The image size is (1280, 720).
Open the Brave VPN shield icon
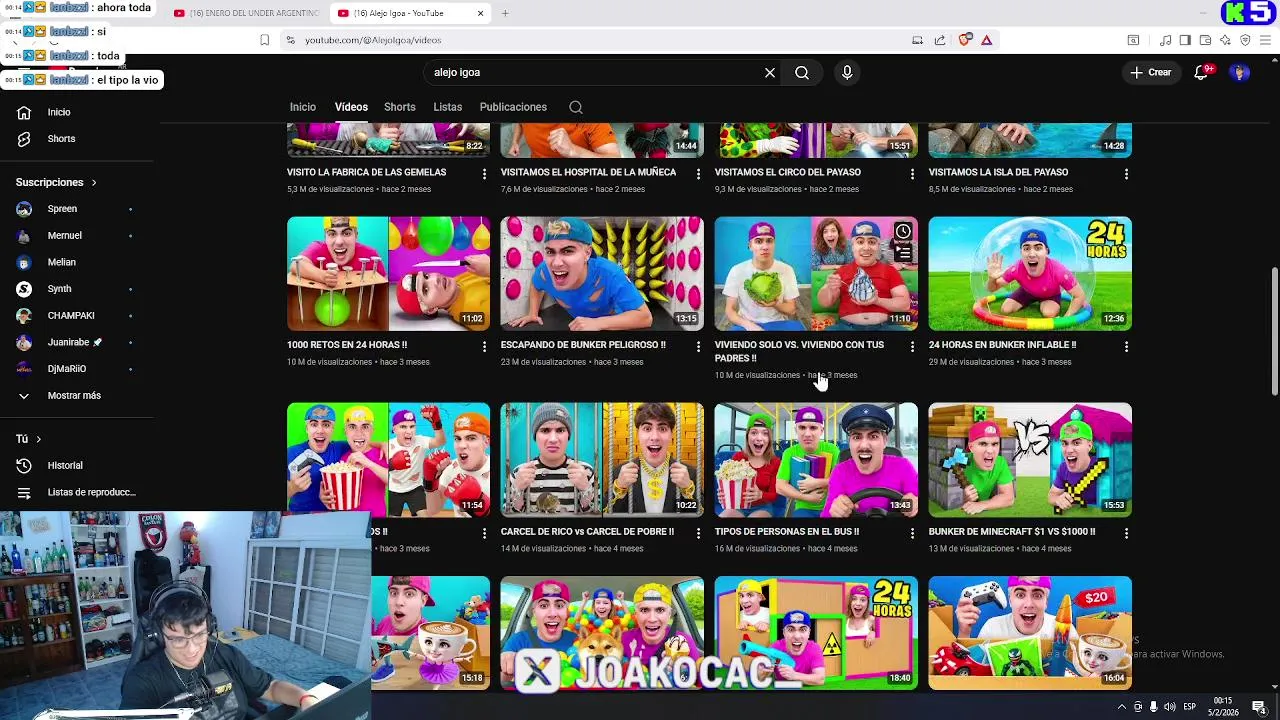(x=1245, y=40)
